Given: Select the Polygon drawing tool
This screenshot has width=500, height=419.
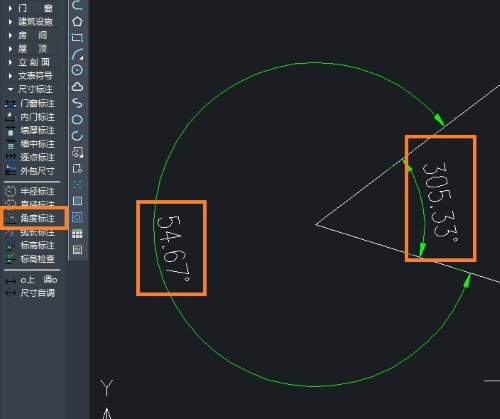Looking at the screenshot, I should click(x=77, y=22).
